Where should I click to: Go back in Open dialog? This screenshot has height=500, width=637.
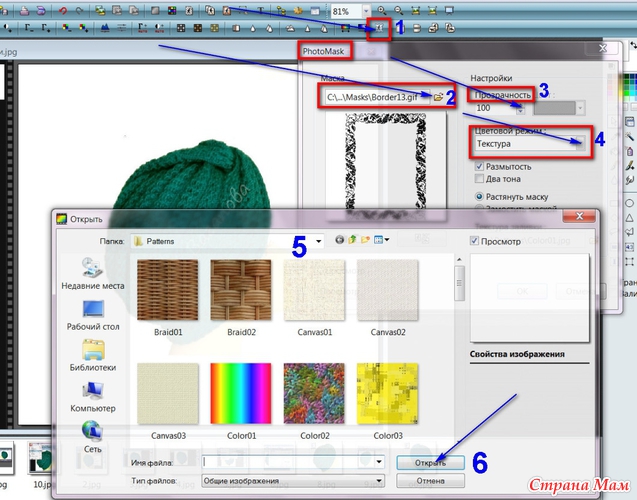click(340, 240)
